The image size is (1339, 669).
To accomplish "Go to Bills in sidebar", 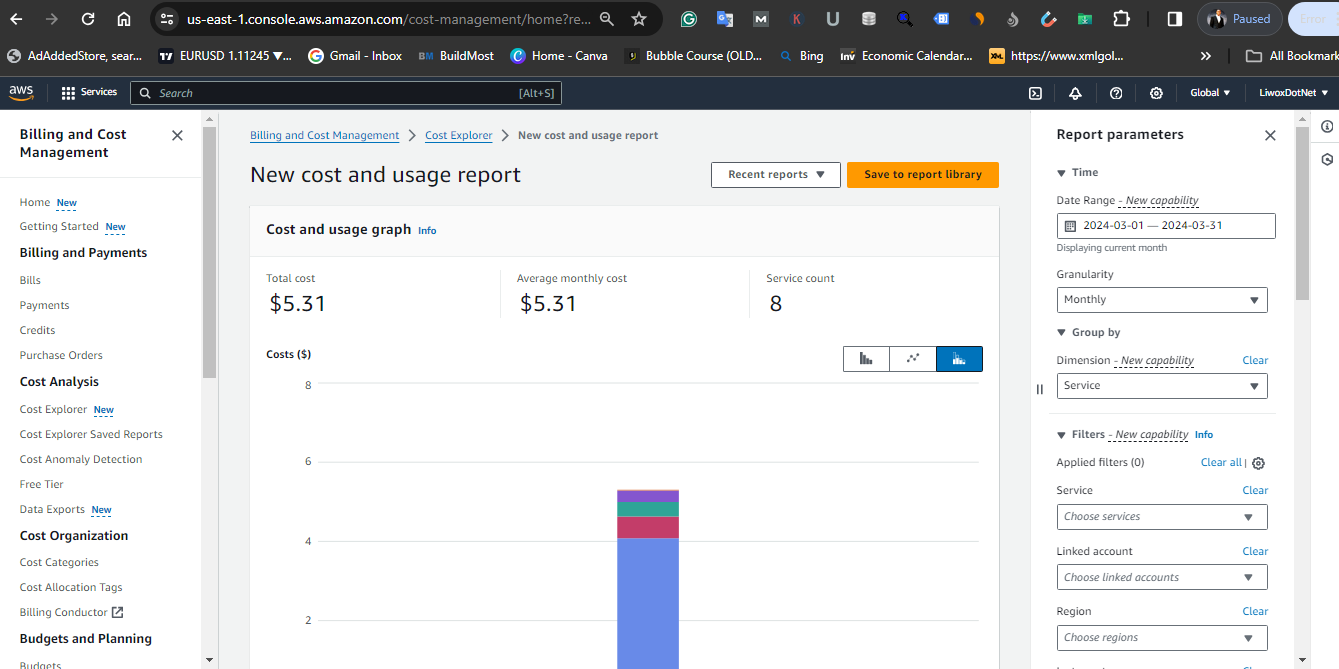I will 30,281.
